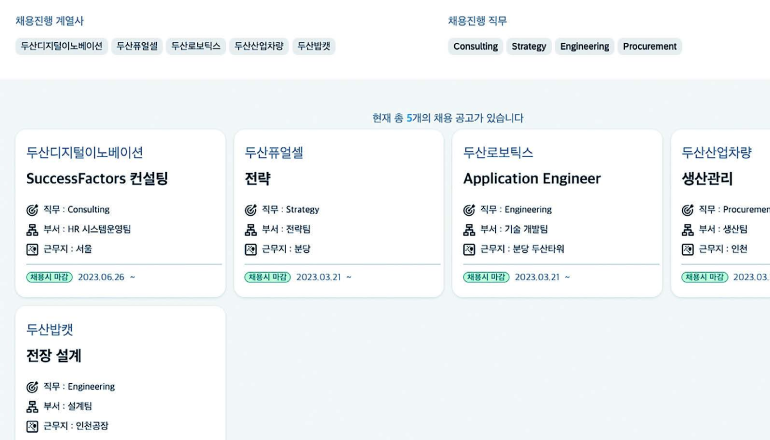
Task: Click the total 5개 job postings count text
Action: coord(448,118)
